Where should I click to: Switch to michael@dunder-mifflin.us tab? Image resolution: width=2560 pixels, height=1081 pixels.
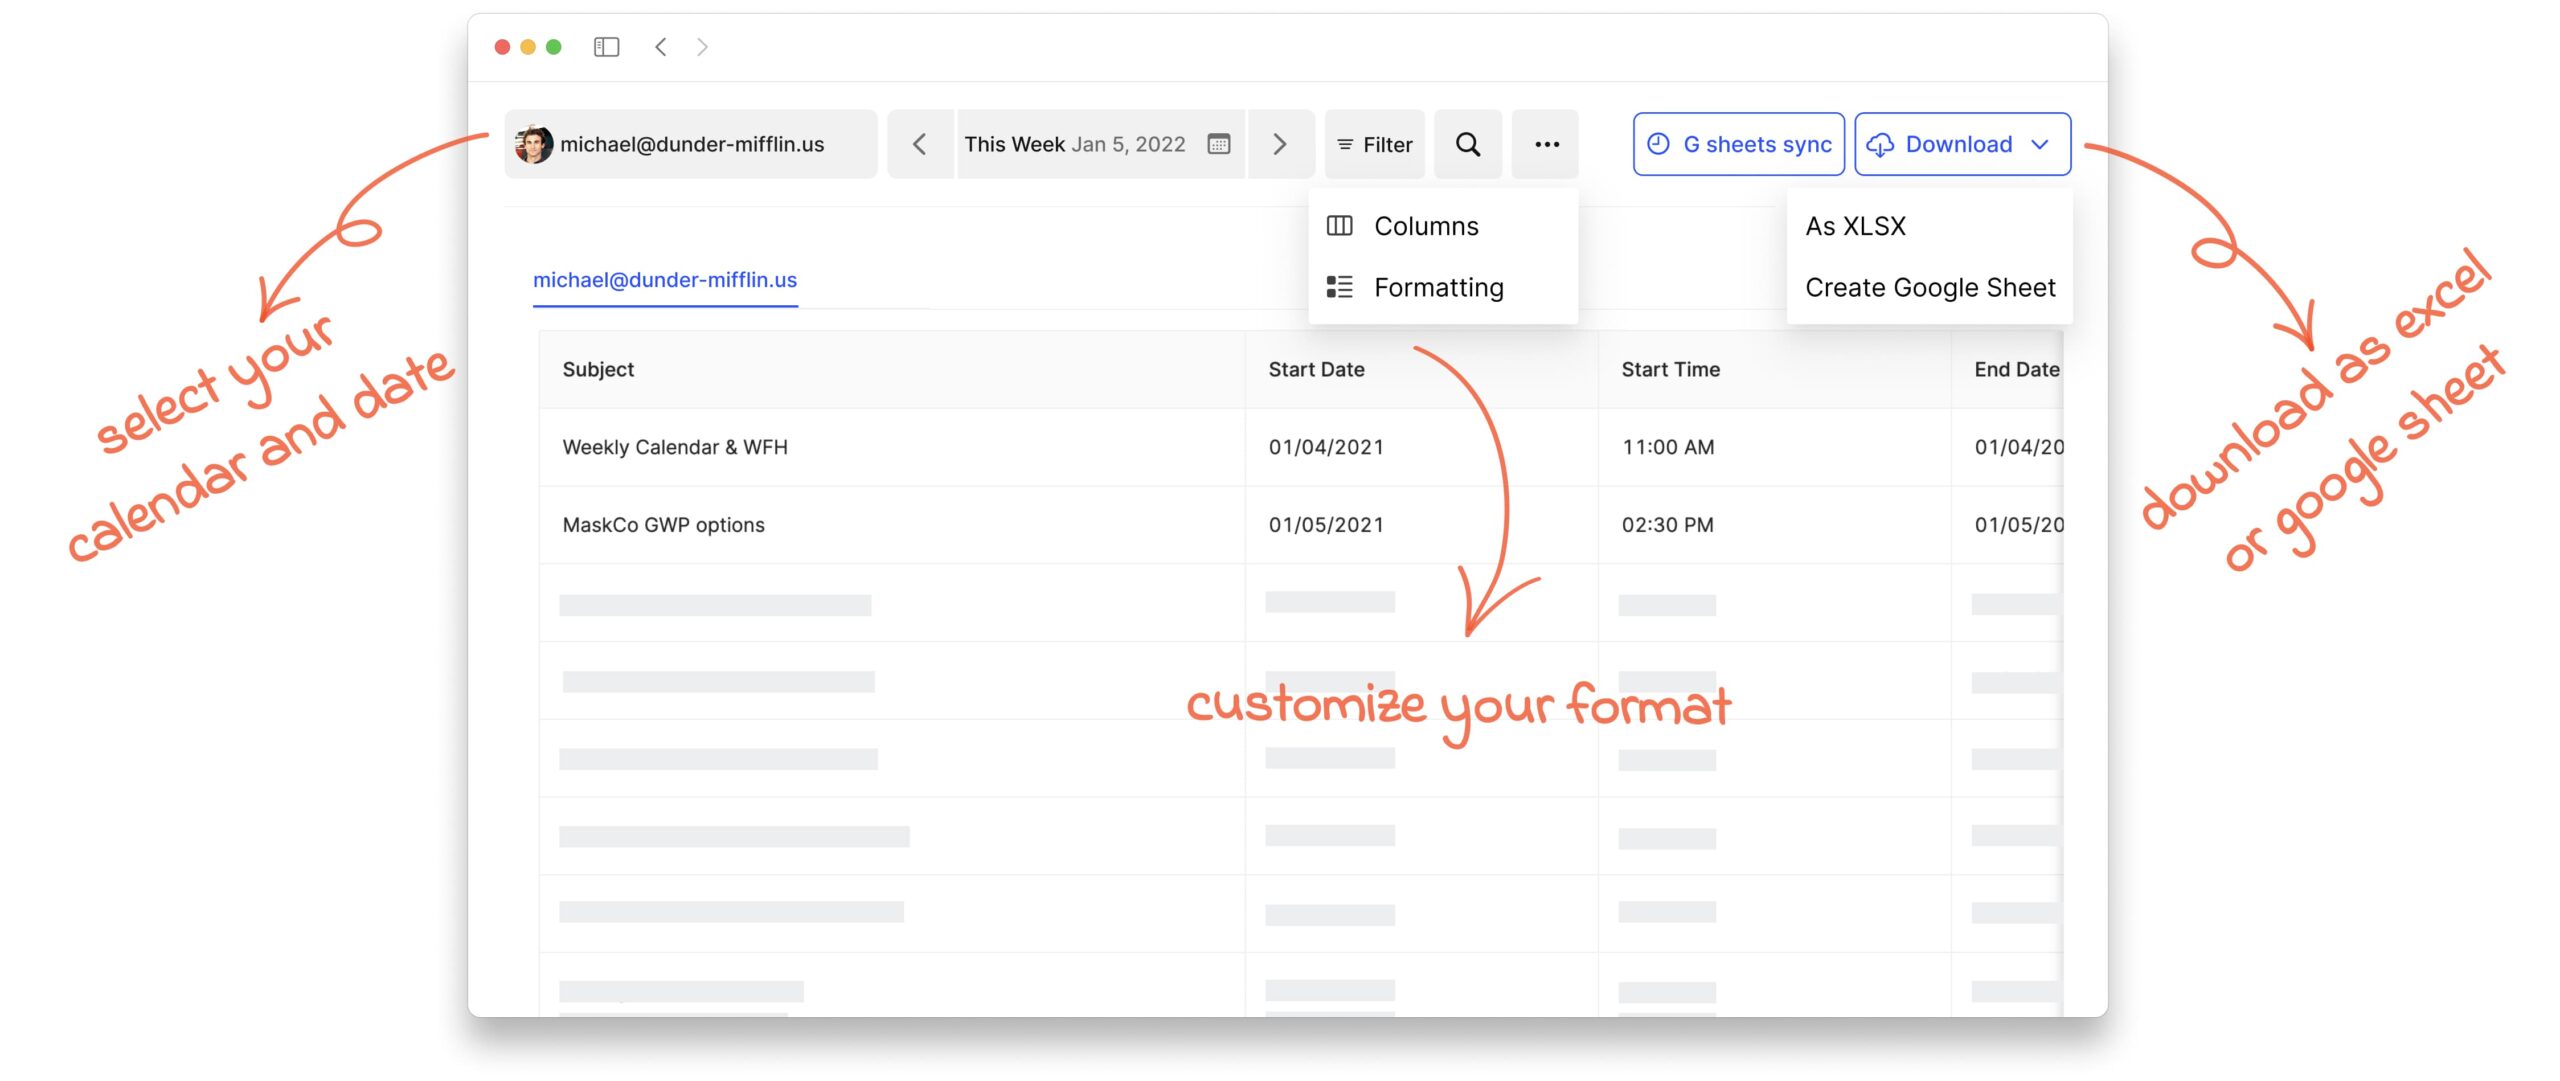coord(665,281)
